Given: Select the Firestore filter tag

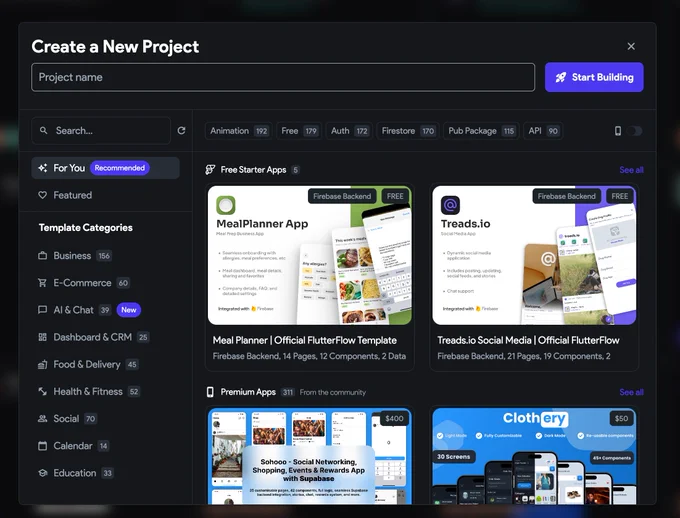Looking at the screenshot, I should pos(408,131).
